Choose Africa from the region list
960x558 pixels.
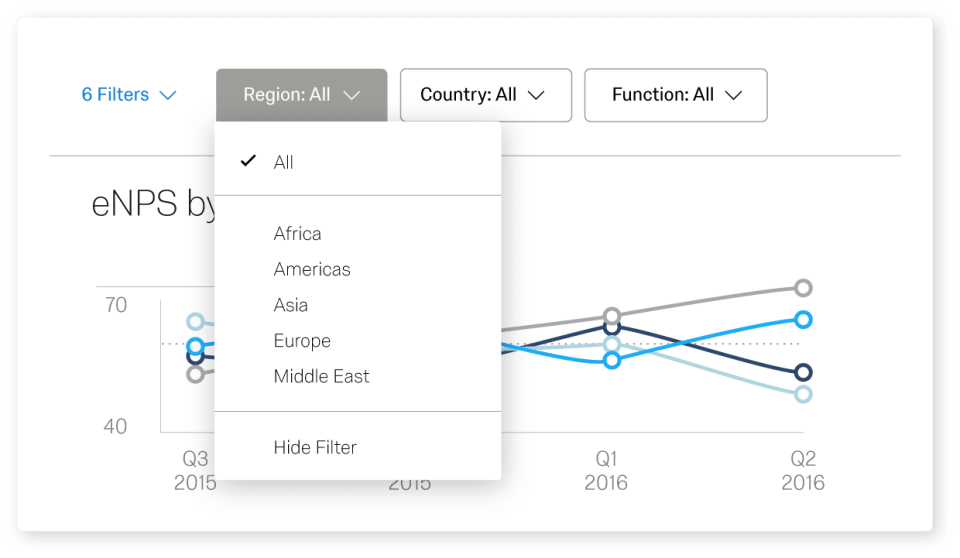coord(297,233)
